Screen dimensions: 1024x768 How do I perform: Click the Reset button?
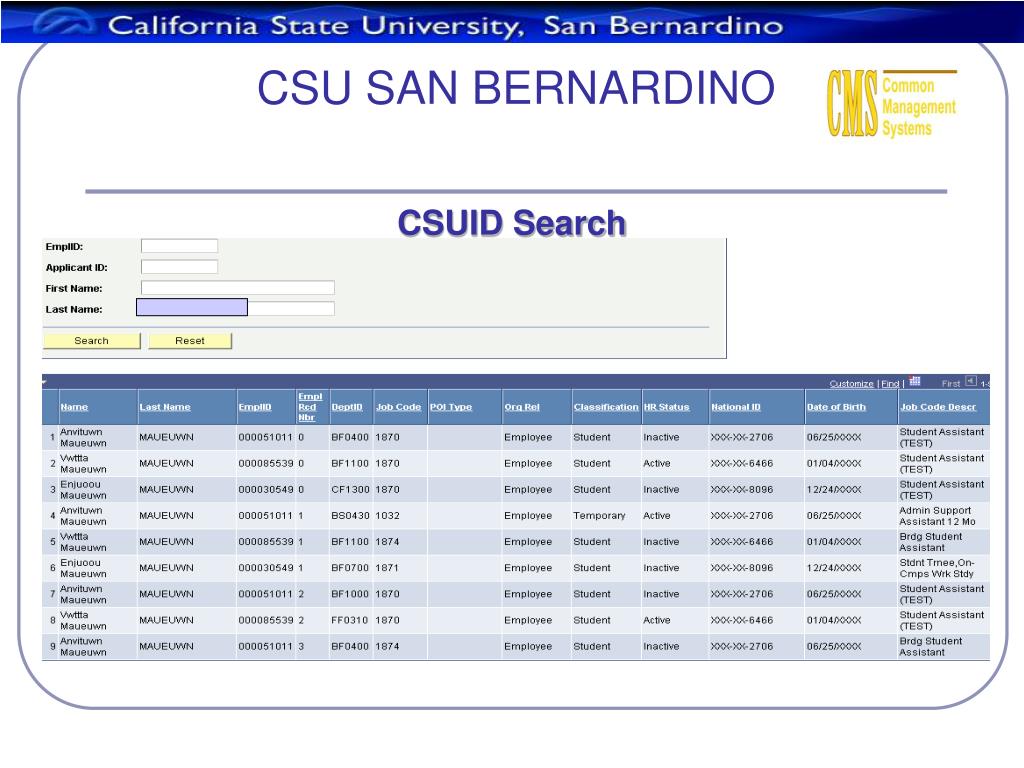coord(190,341)
